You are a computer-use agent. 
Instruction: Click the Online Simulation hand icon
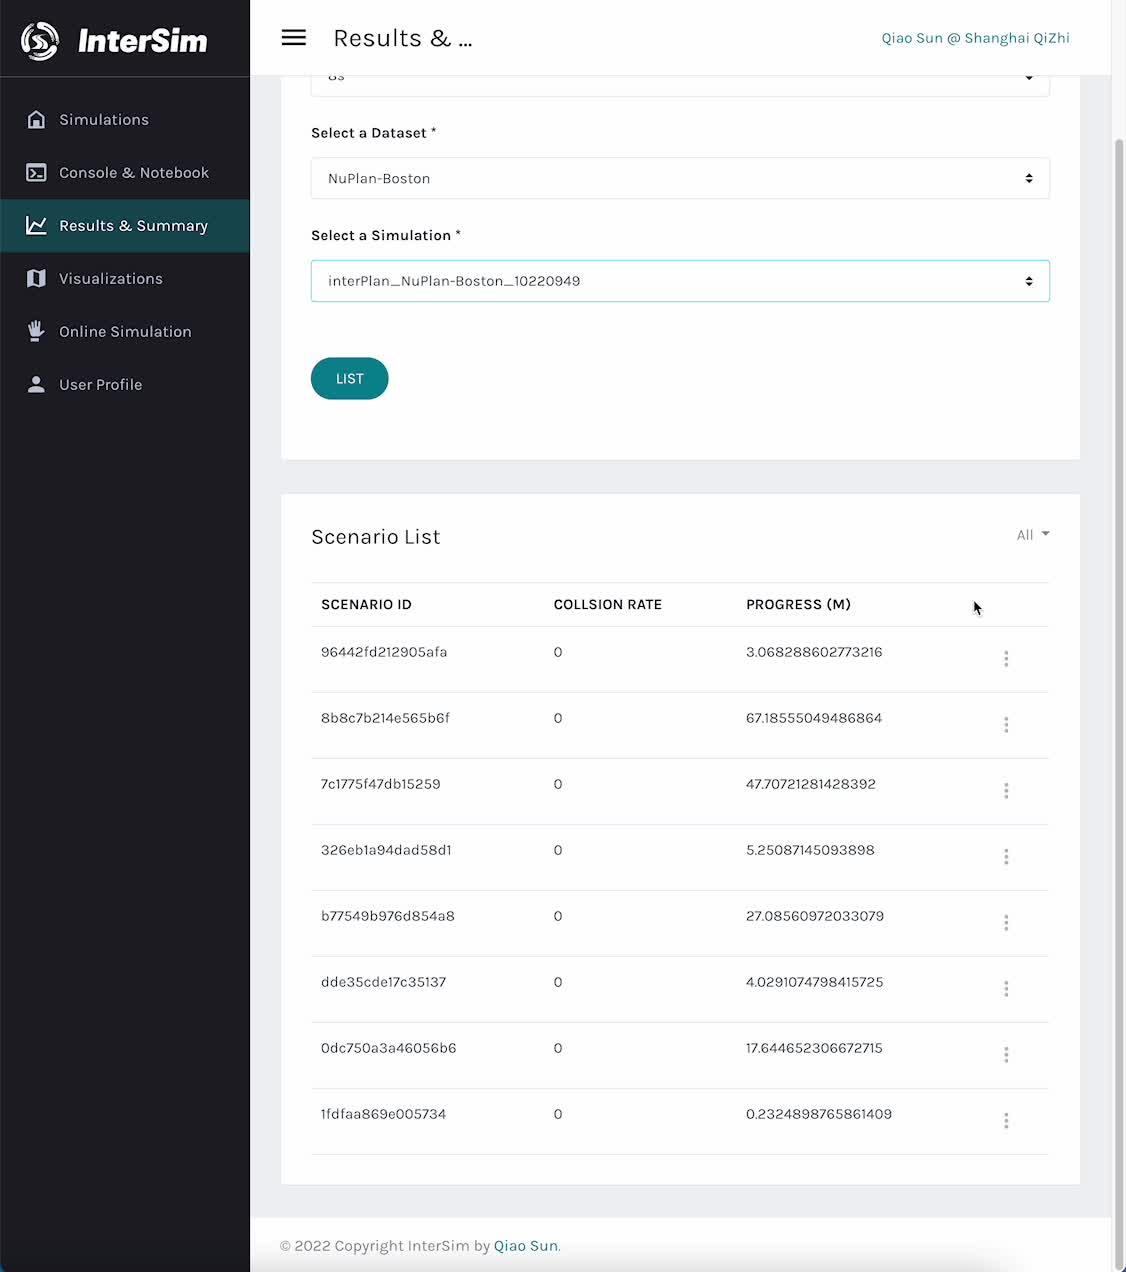(x=36, y=332)
